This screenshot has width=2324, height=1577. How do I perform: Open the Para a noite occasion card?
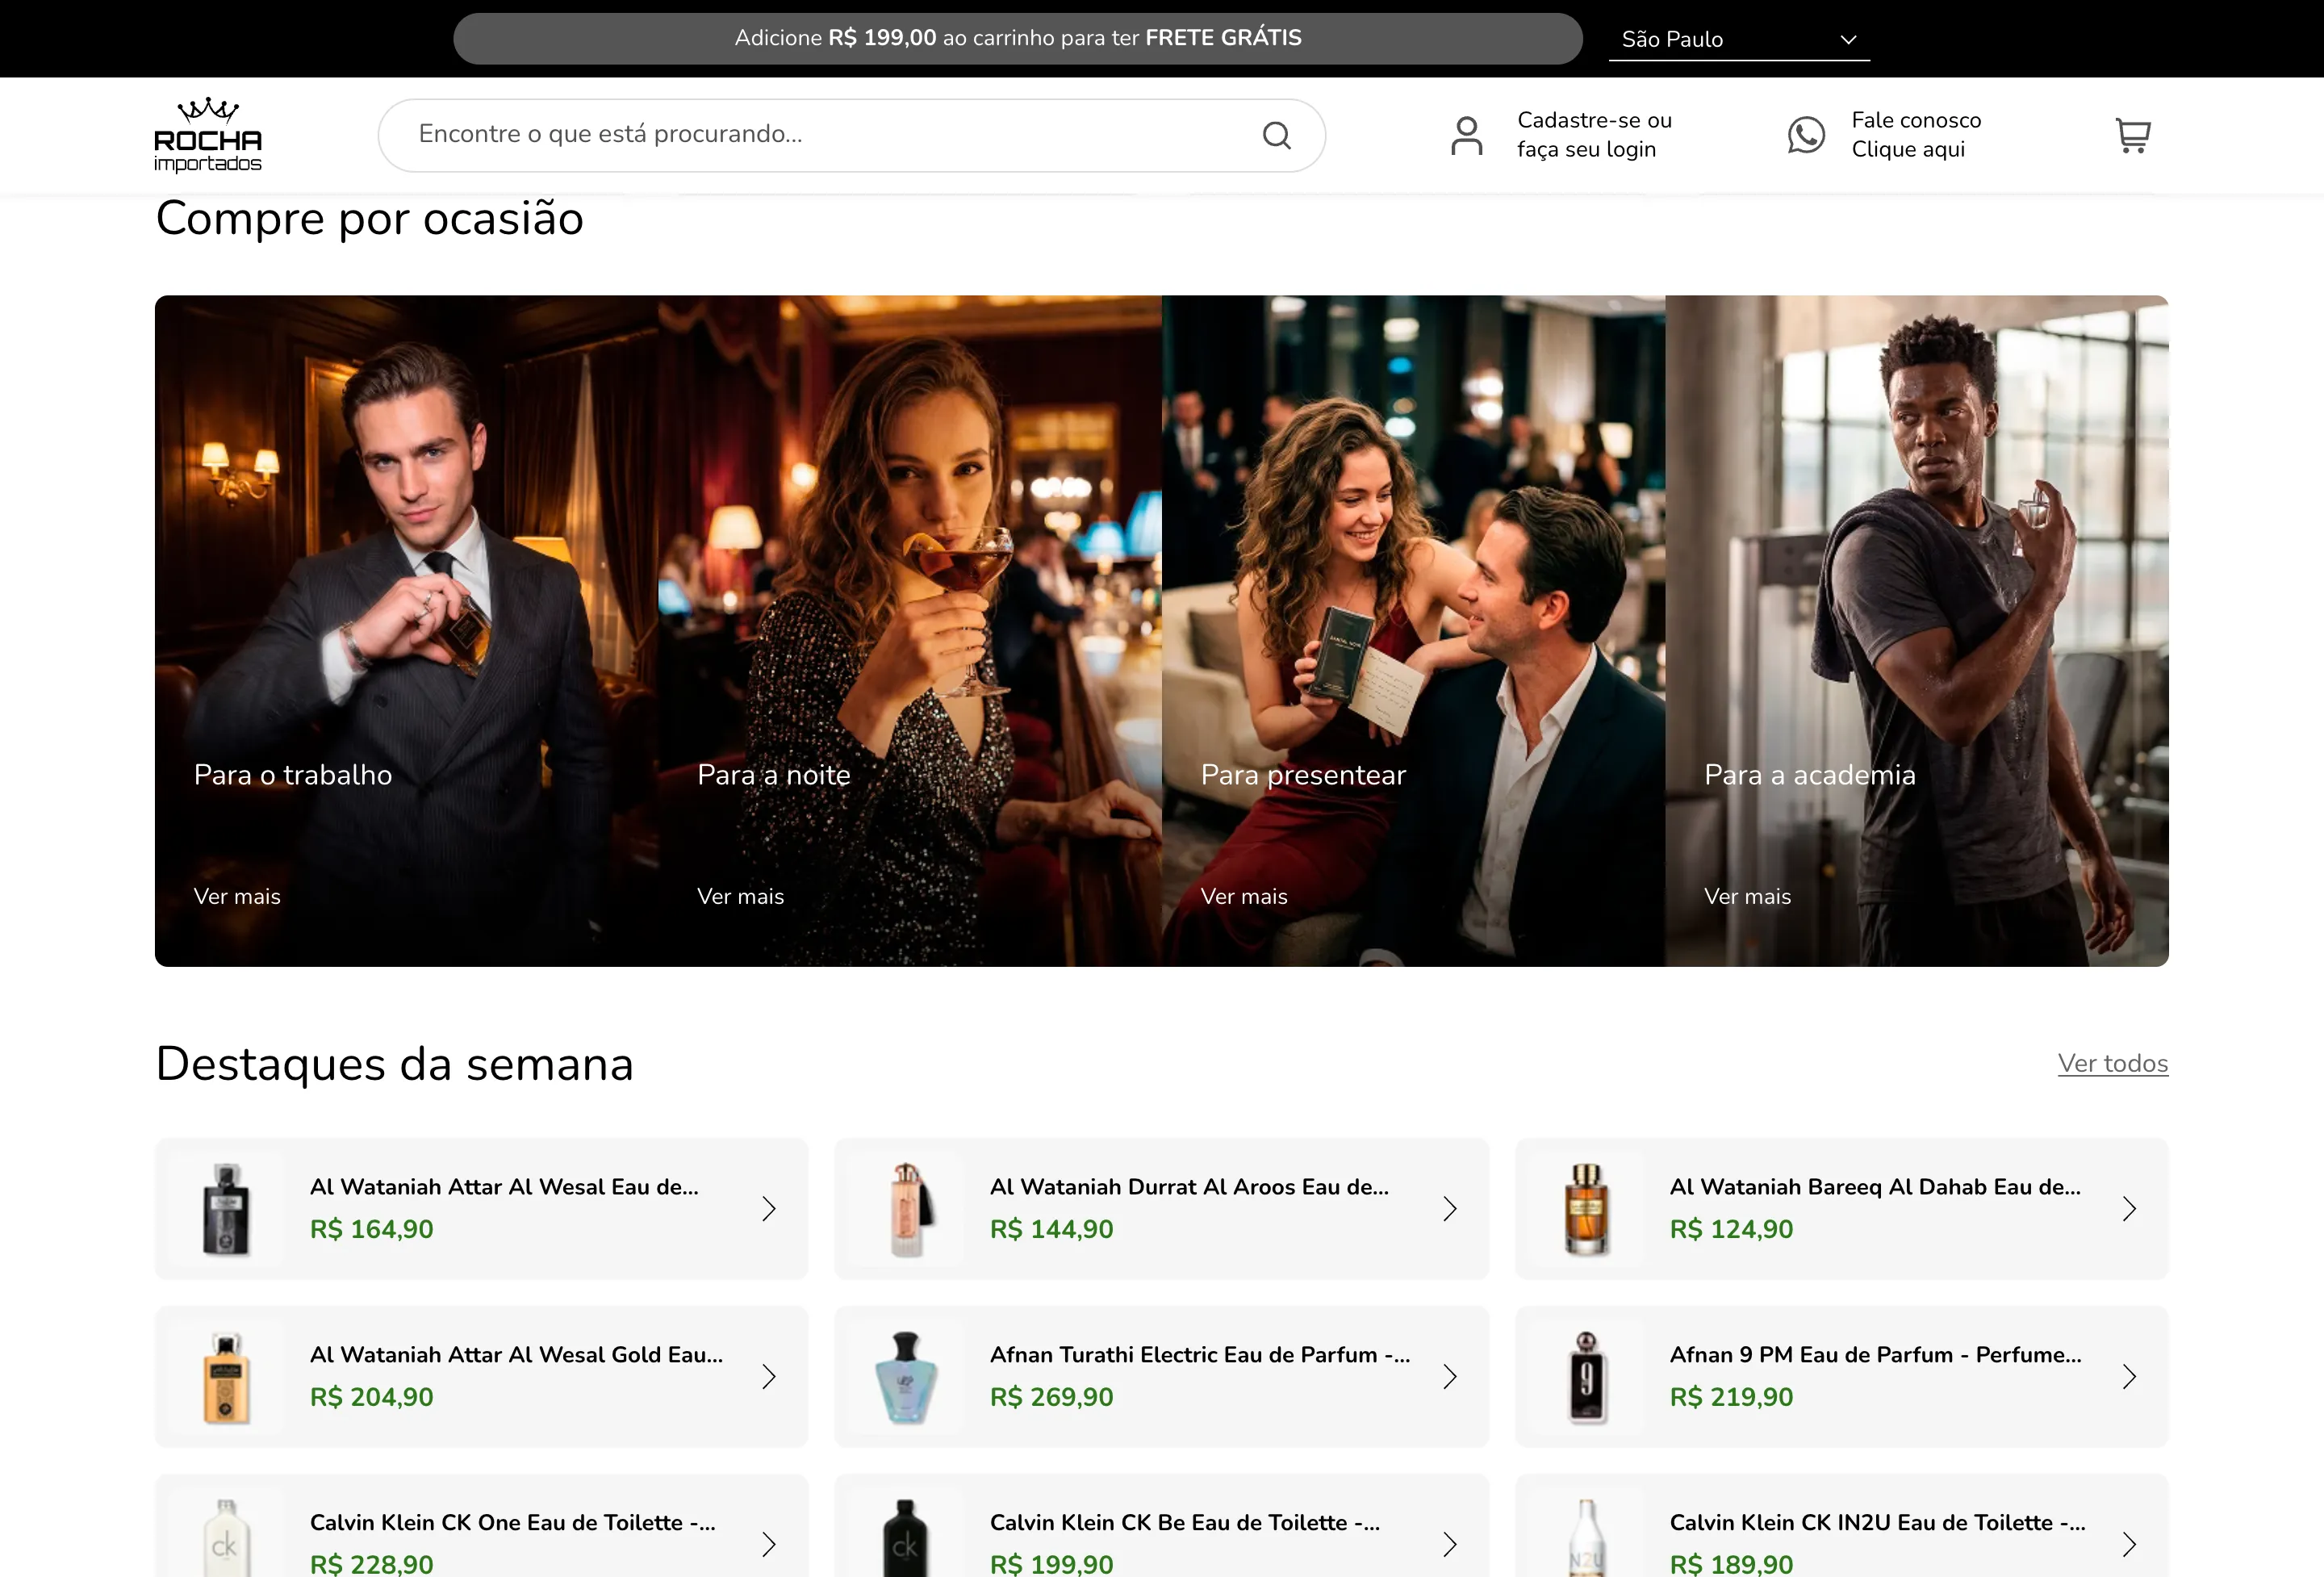click(910, 630)
